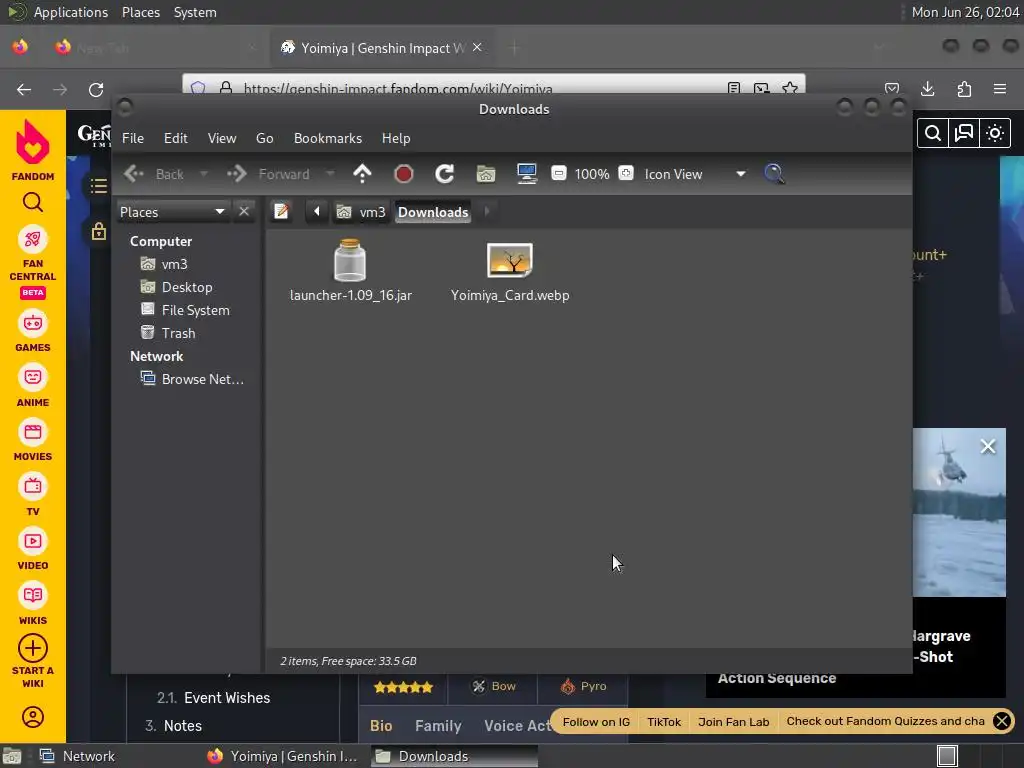
Task: Open the Computer toolbar icon
Action: point(526,174)
